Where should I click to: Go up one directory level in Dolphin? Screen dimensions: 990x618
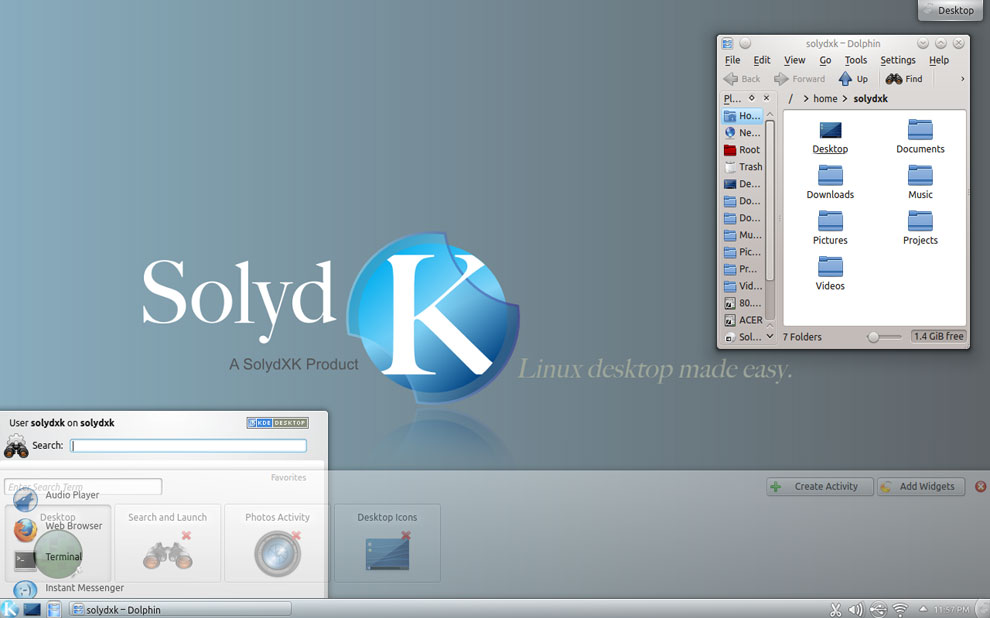[x=853, y=79]
